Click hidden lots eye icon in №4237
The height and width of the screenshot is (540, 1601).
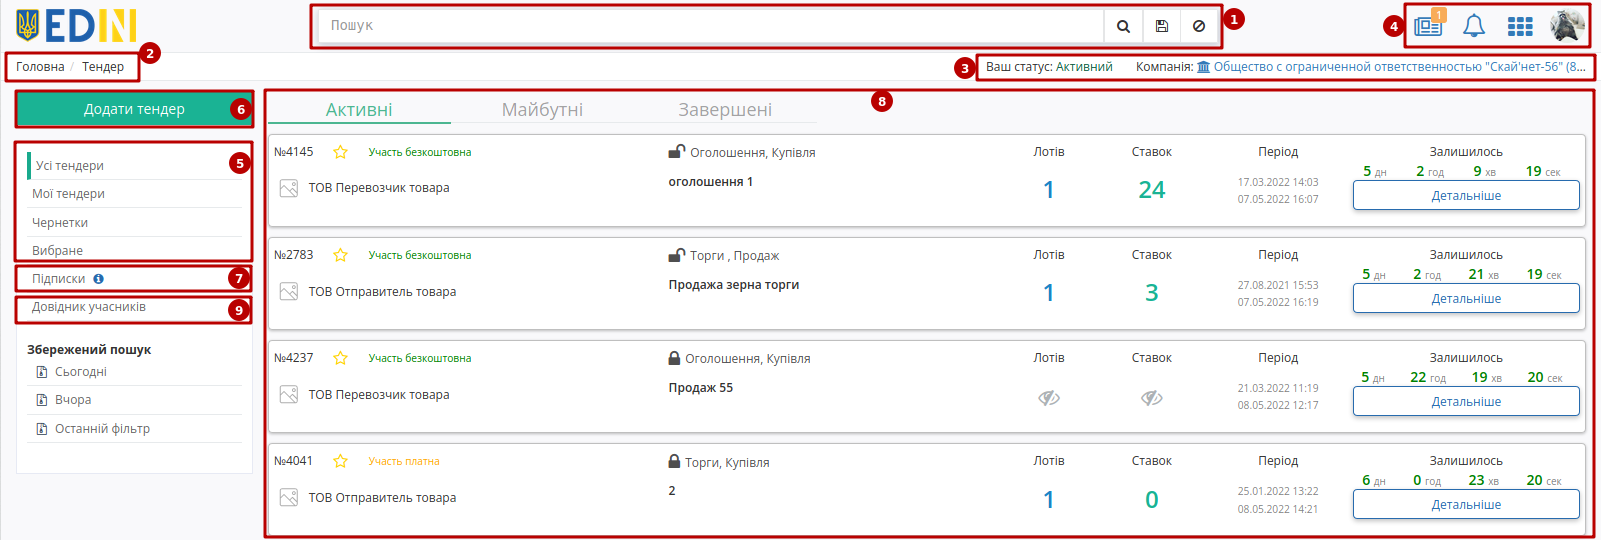(1049, 398)
